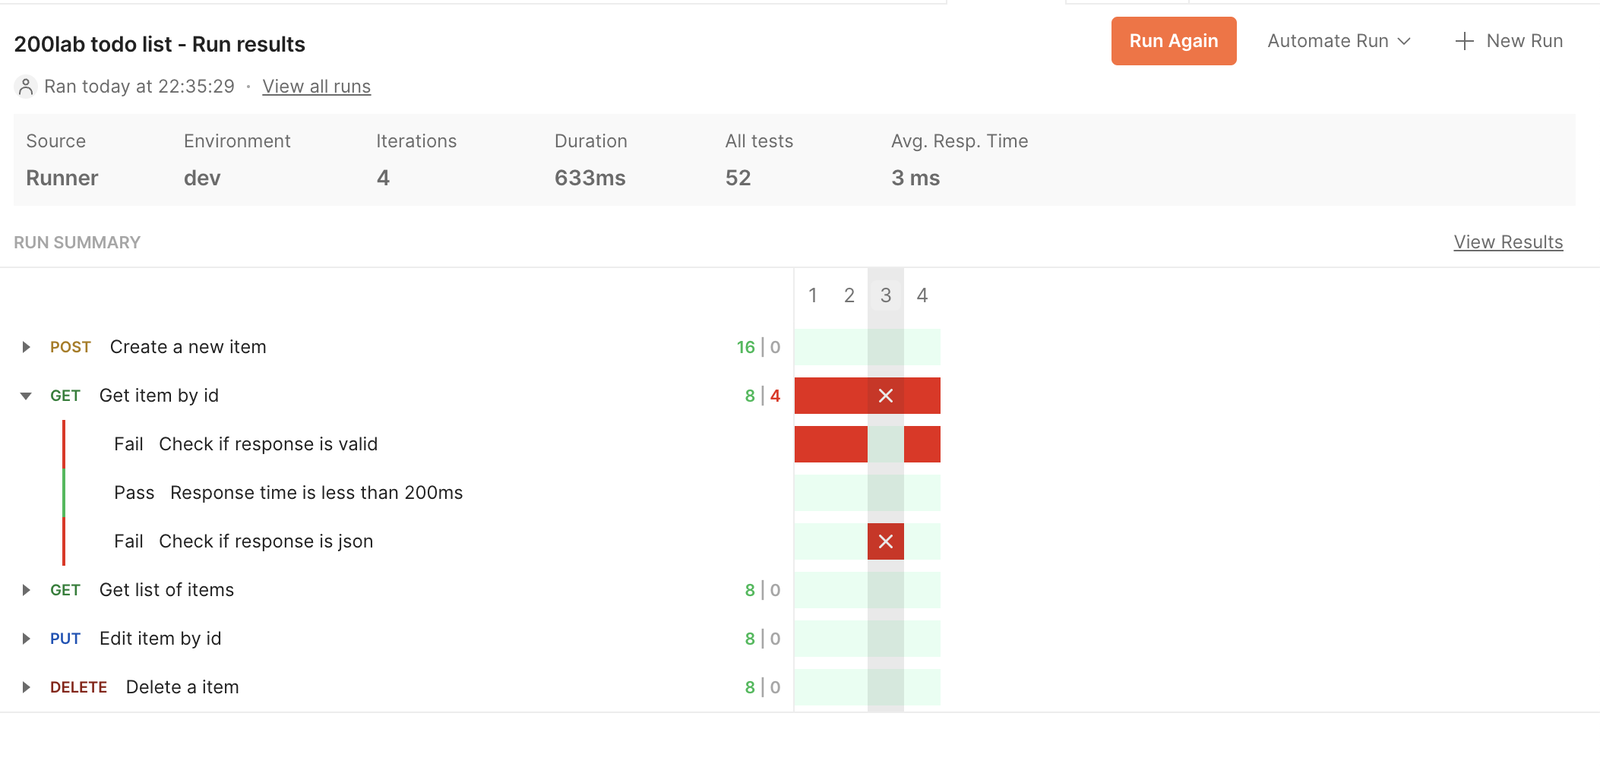Open the View all runs link
This screenshot has height=770, width=1600.
pos(316,87)
